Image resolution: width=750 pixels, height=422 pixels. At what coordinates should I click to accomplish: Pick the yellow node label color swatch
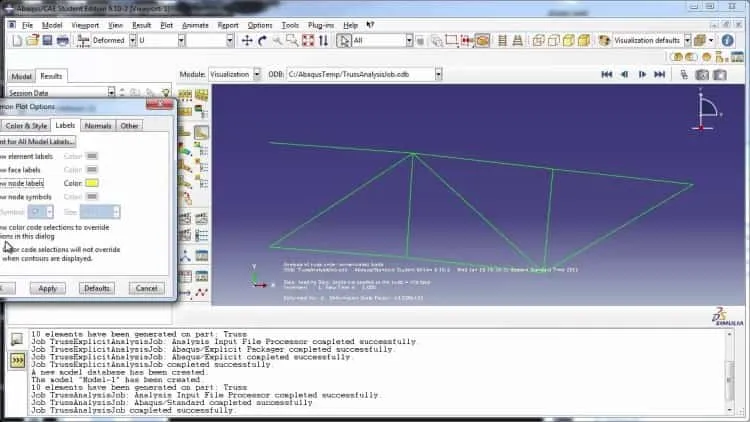pyautogui.click(x=92, y=183)
